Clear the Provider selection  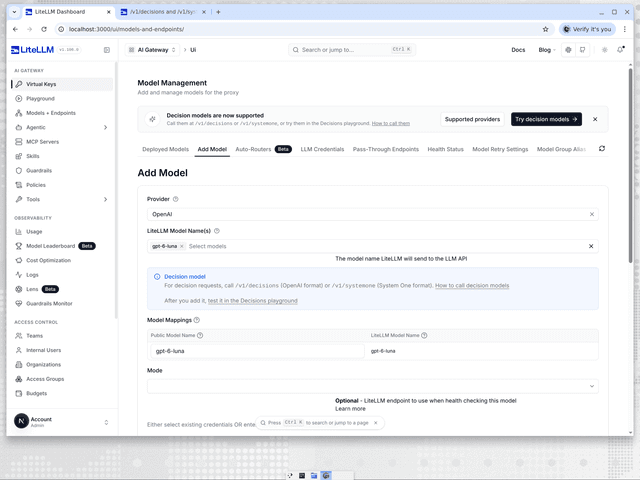pyautogui.click(x=592, y=214)
